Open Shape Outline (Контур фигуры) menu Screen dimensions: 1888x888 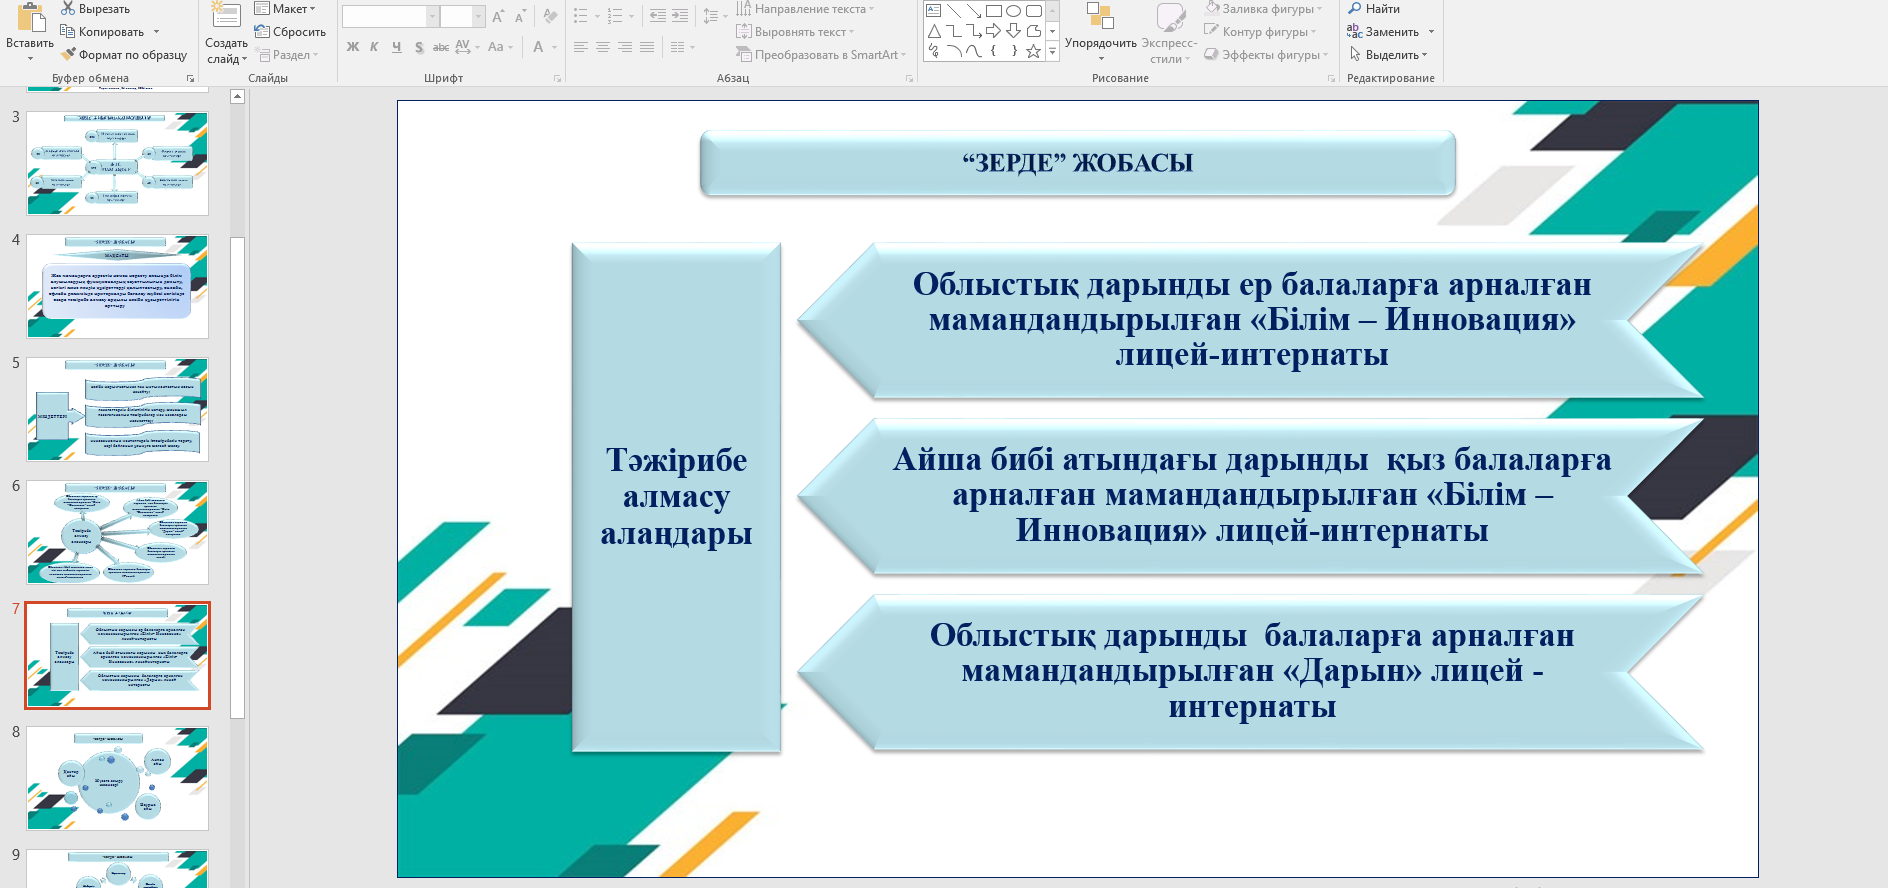coord(1260,32)
